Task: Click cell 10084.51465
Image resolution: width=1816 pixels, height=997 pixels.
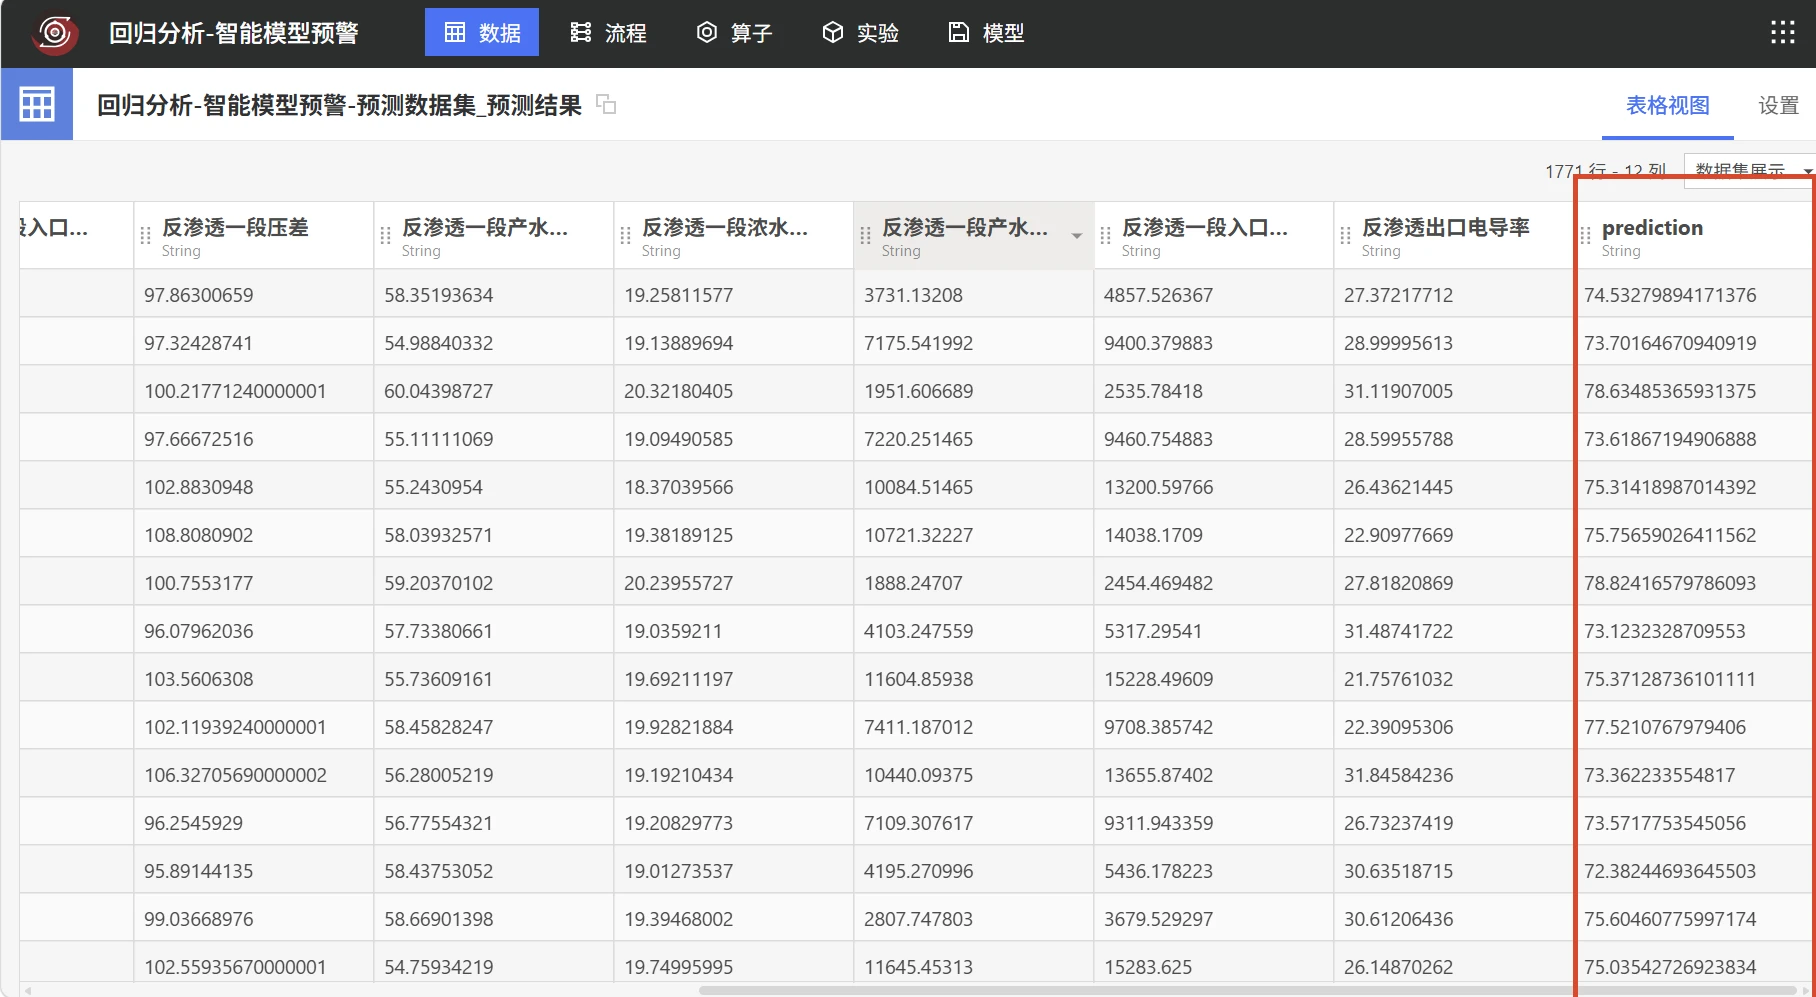Action: (974, 487)
